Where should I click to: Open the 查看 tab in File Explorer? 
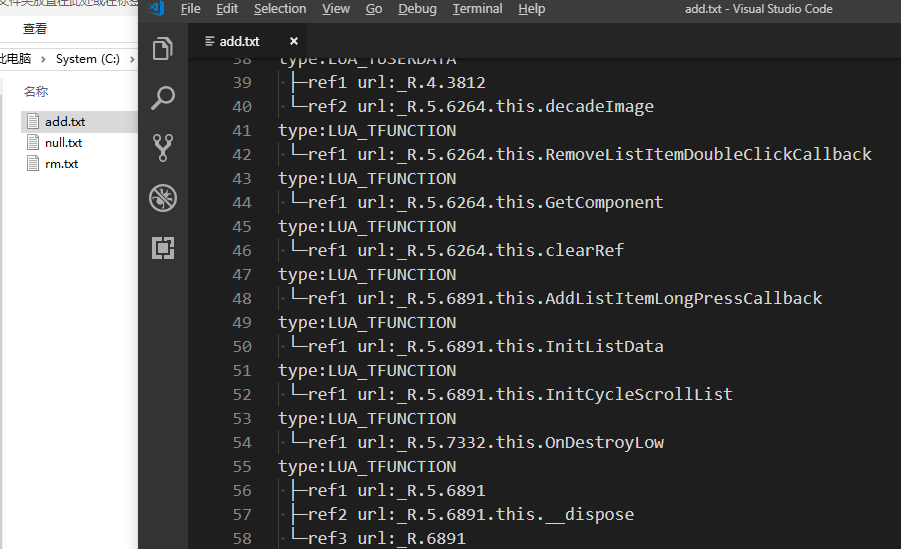[34, 29]
